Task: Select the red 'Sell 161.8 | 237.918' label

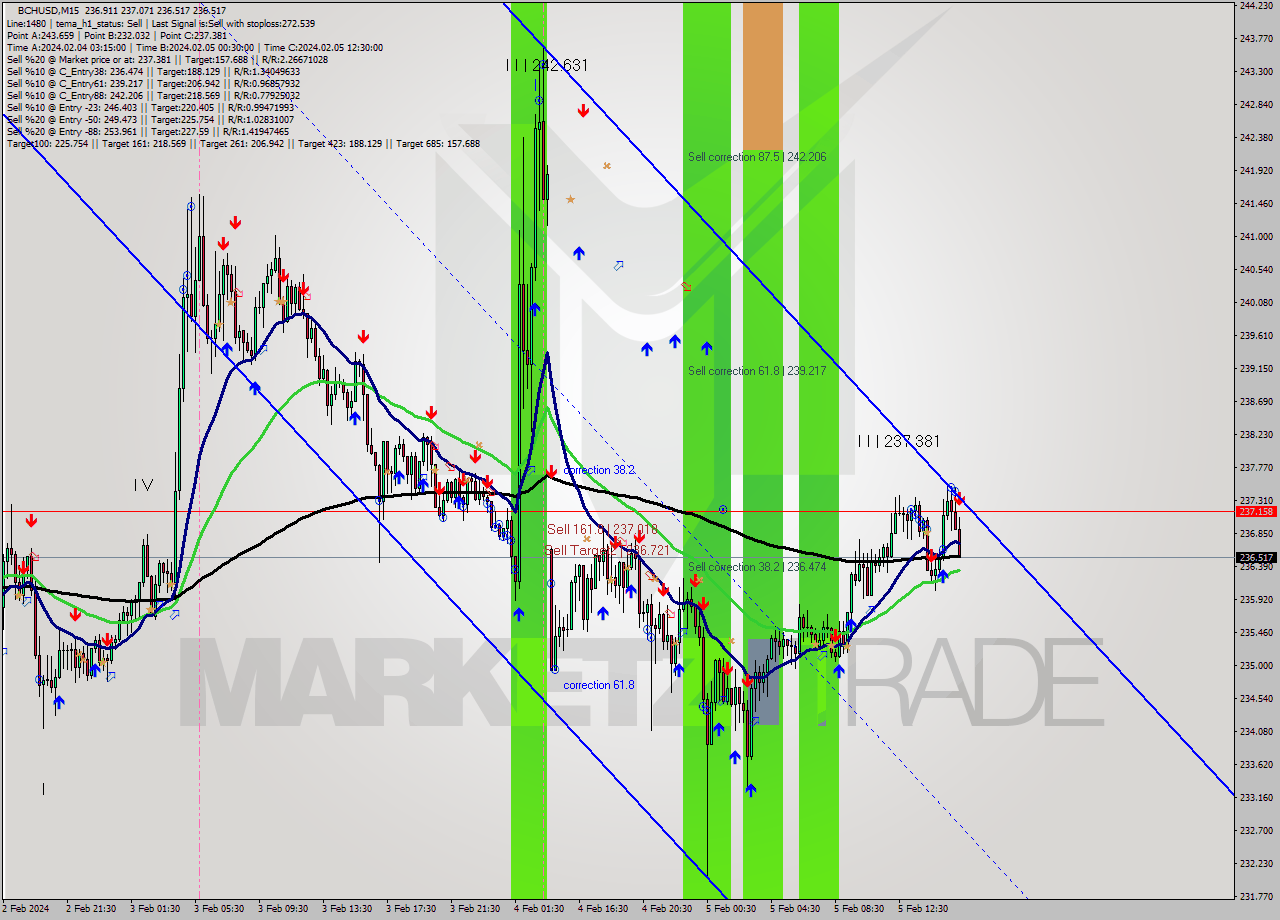Action: pyautogui.click(x=602, y=529)
